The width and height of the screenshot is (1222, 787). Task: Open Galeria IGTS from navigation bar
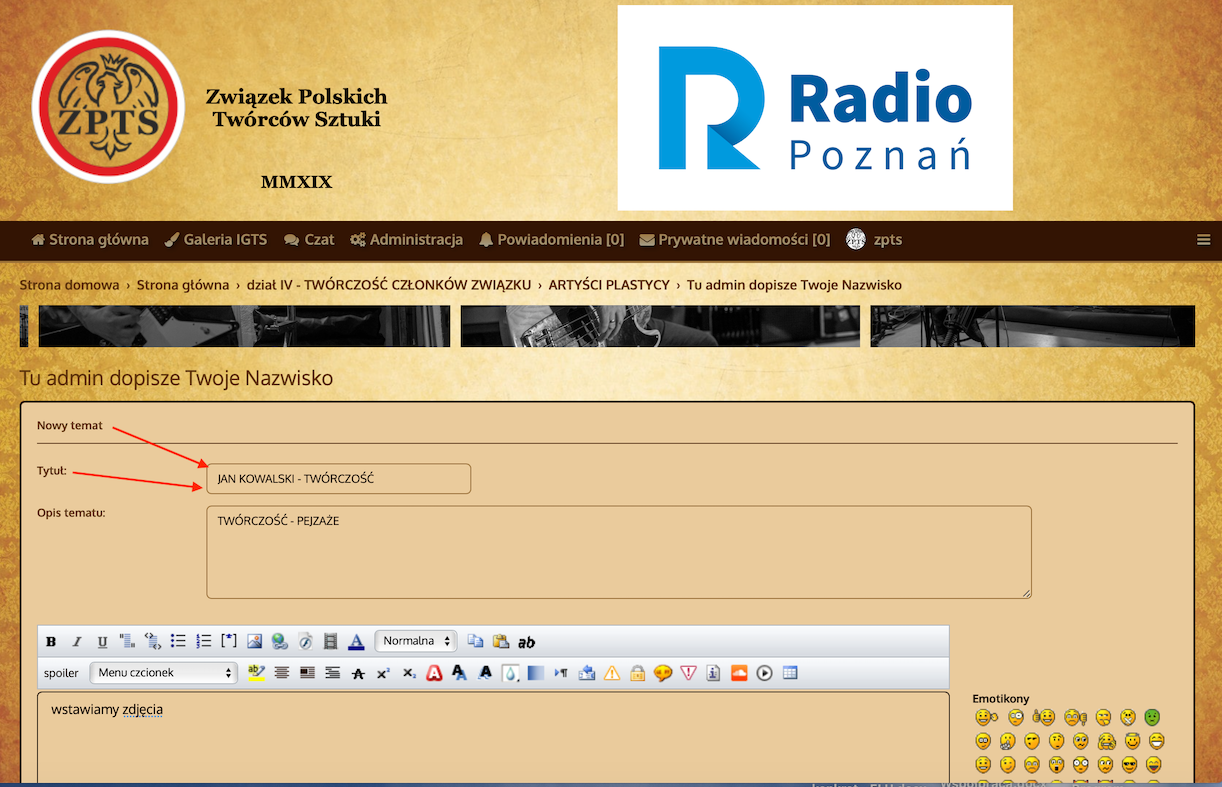[x=216, y=240]
